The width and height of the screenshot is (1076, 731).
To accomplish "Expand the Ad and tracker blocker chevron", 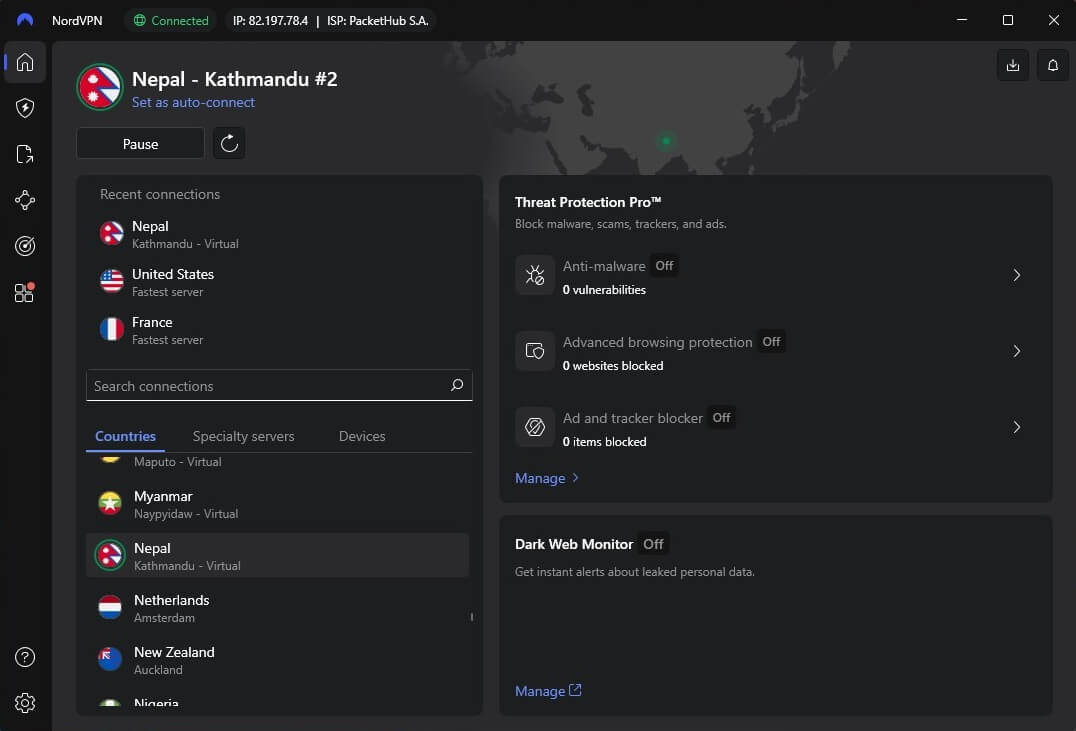I will 1016,427.
